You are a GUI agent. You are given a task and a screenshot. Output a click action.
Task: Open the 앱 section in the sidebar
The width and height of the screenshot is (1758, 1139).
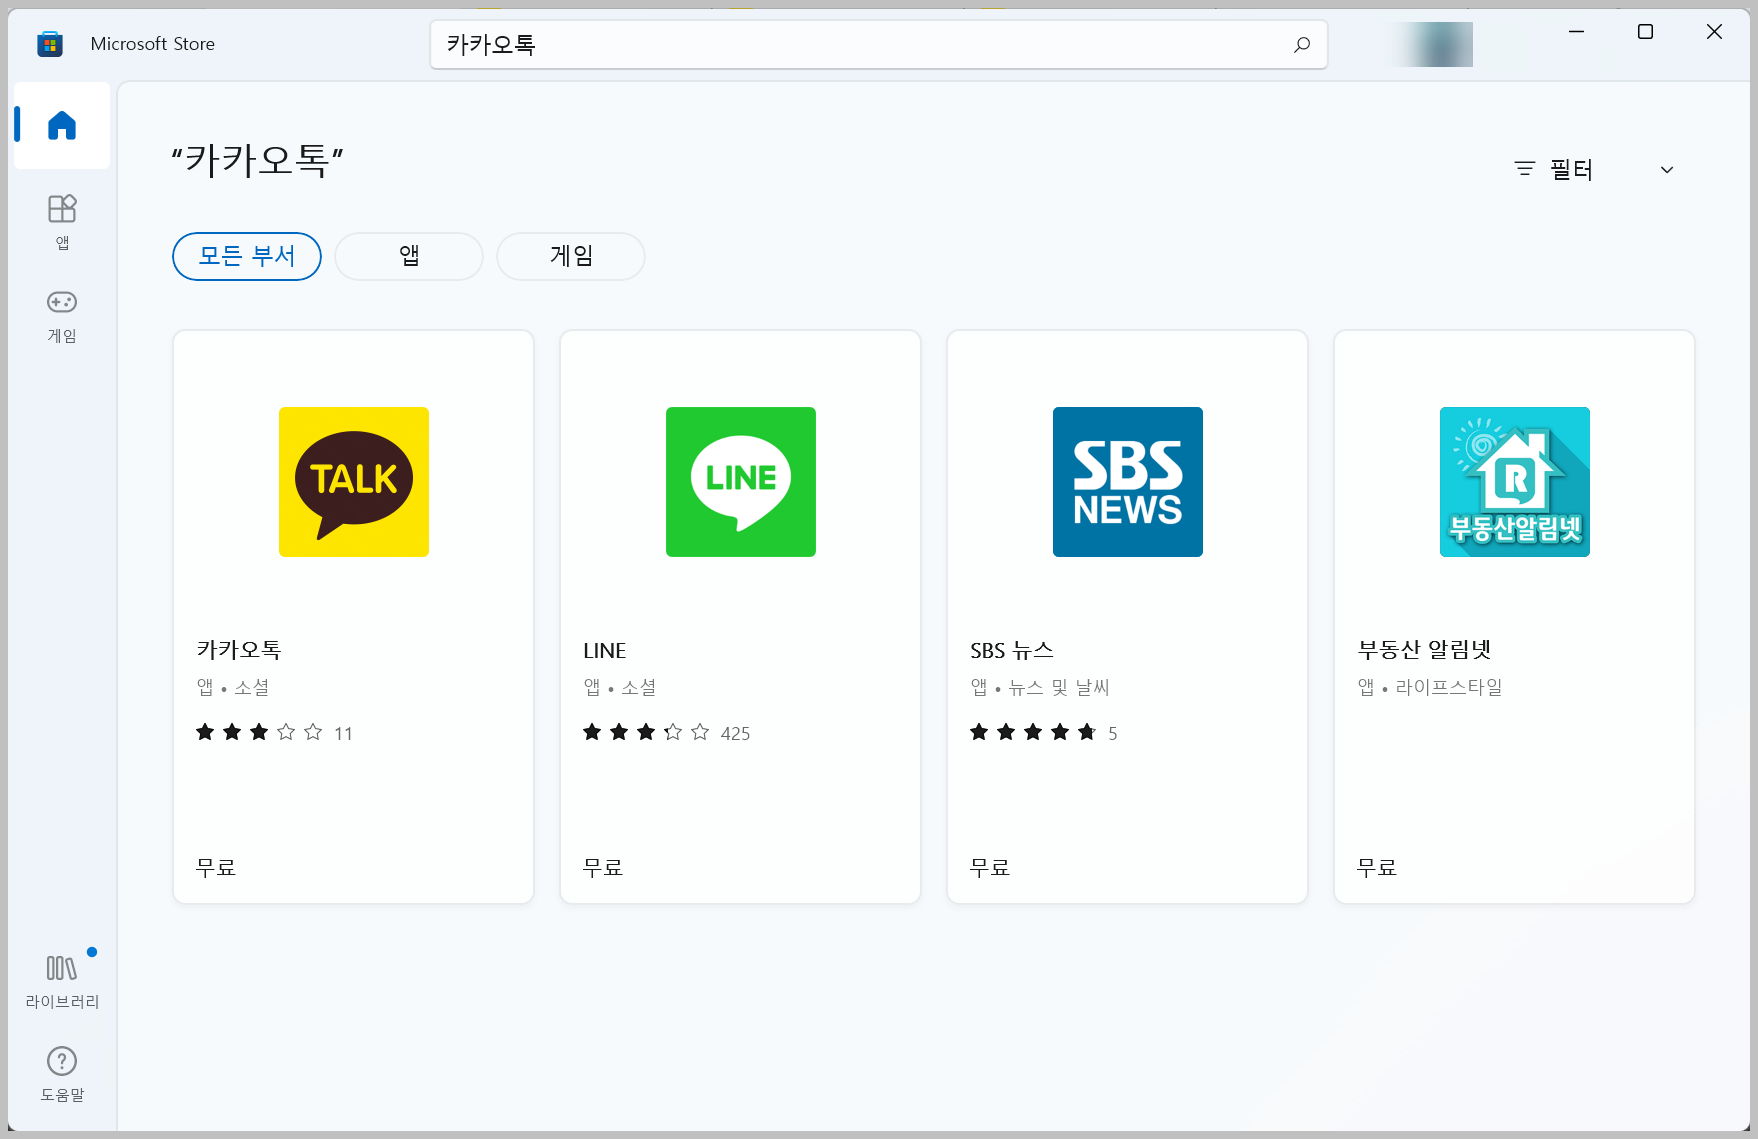(x=62, y=222)
